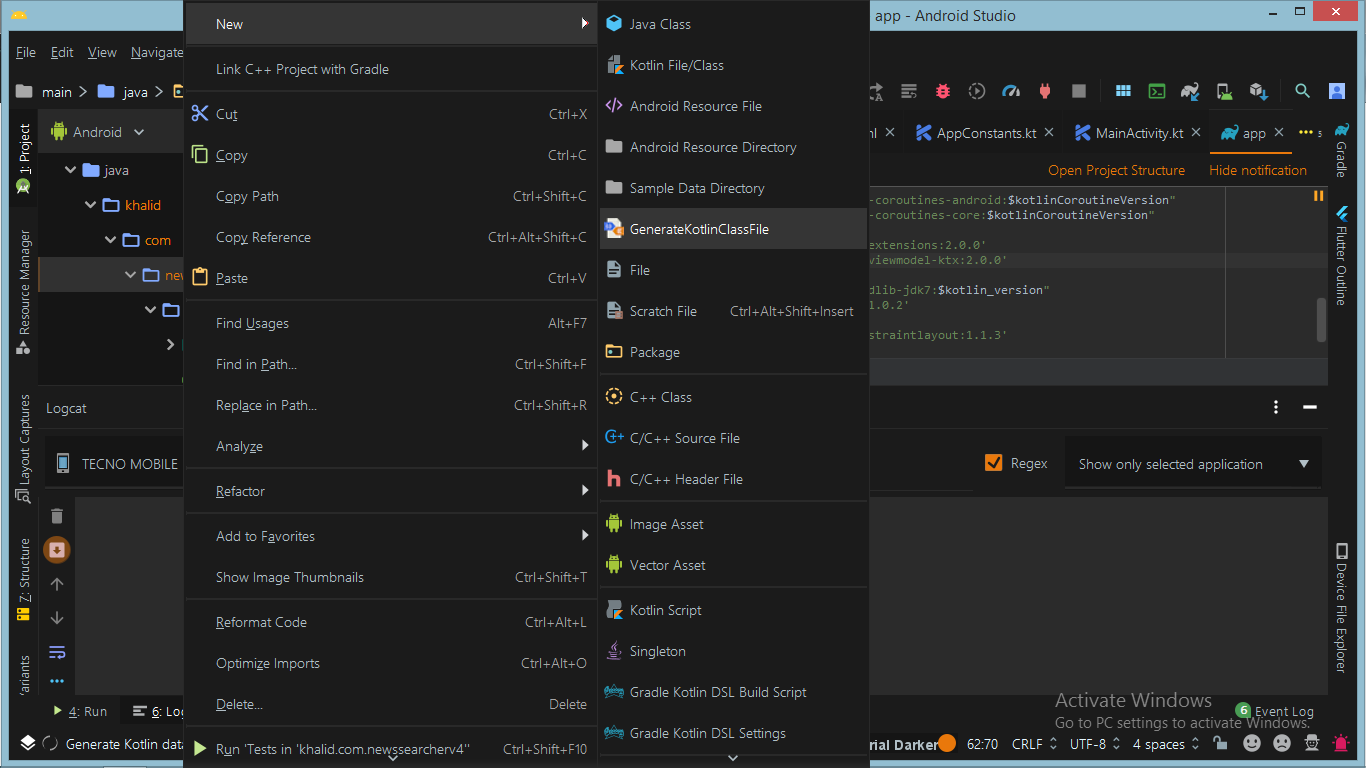Click the logcat Down arrow icon

57,618
